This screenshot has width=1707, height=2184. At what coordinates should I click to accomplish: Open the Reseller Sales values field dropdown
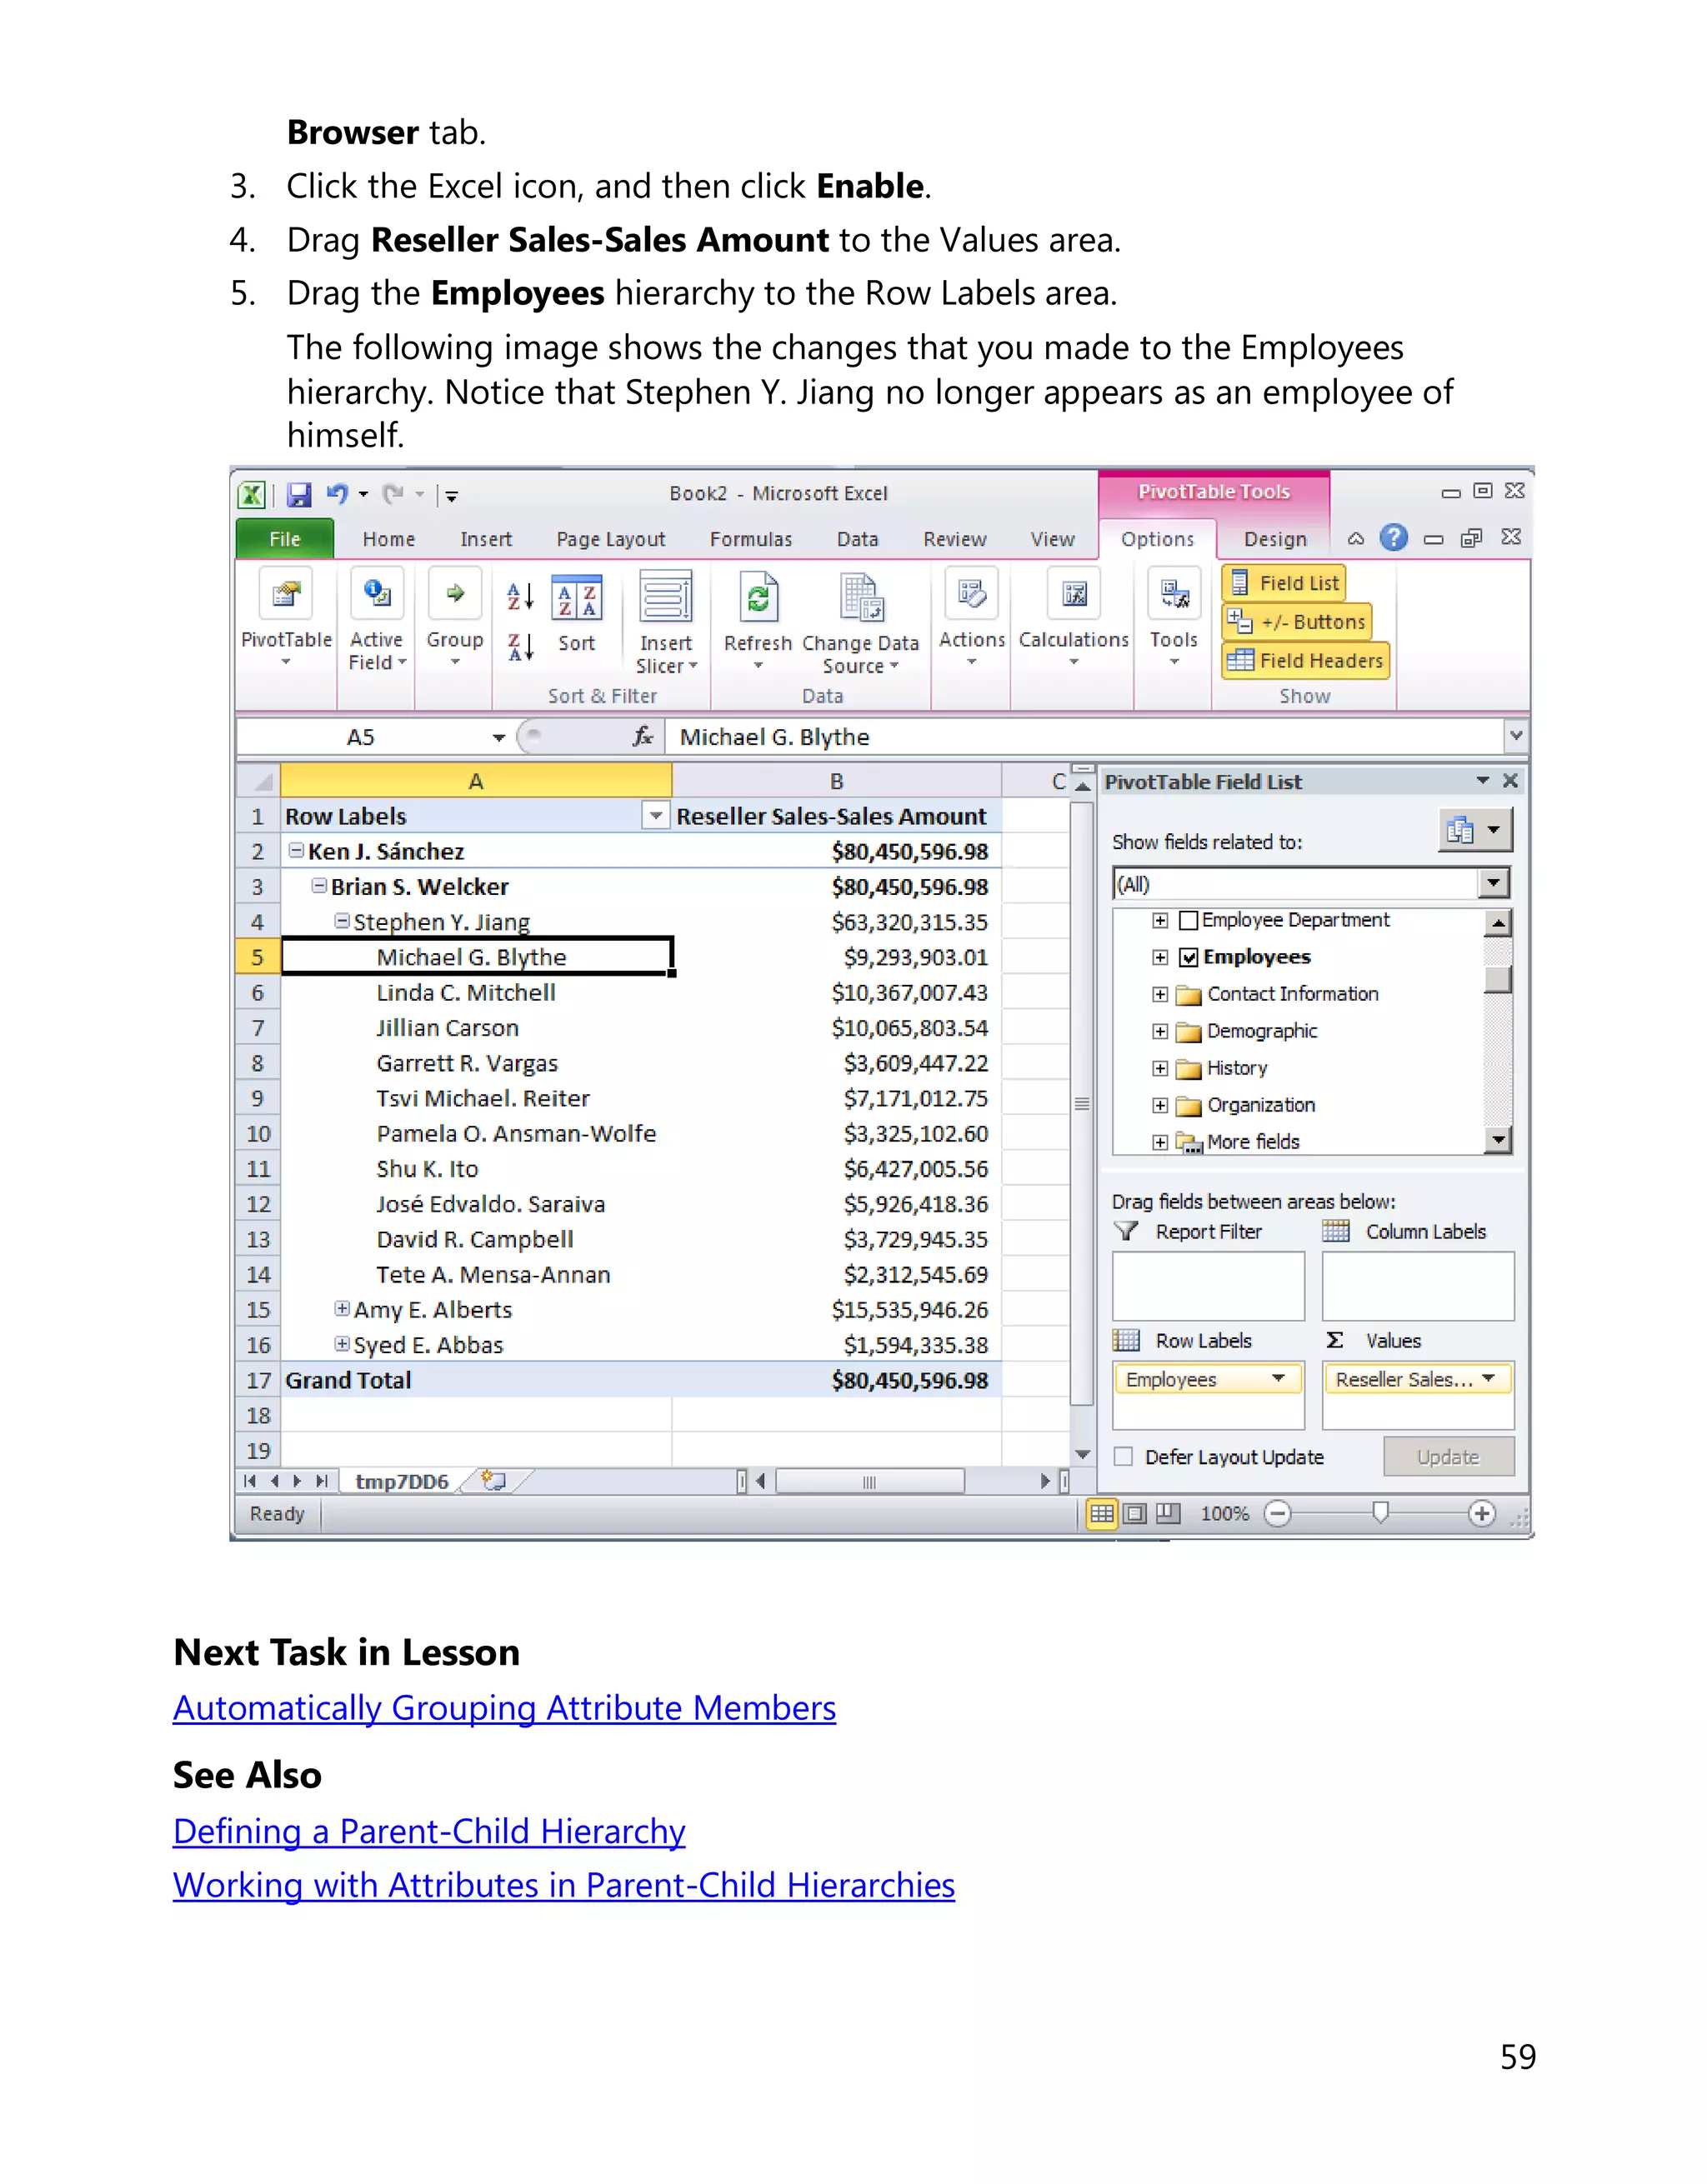(1489, 1379)
